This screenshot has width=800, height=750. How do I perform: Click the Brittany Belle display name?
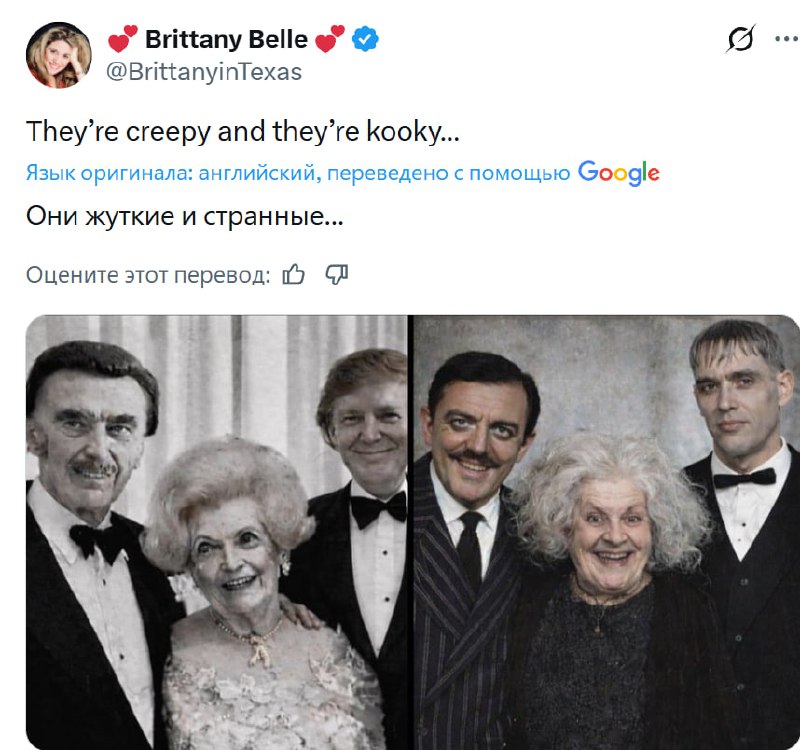226,40
